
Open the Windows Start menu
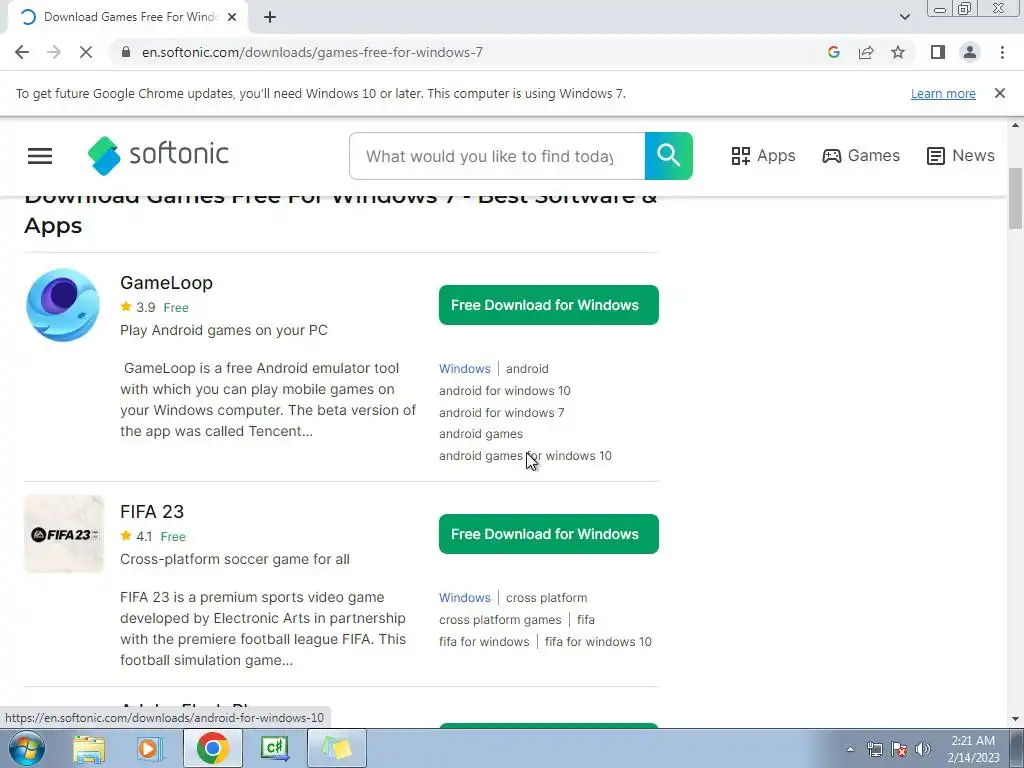point(26,748)
